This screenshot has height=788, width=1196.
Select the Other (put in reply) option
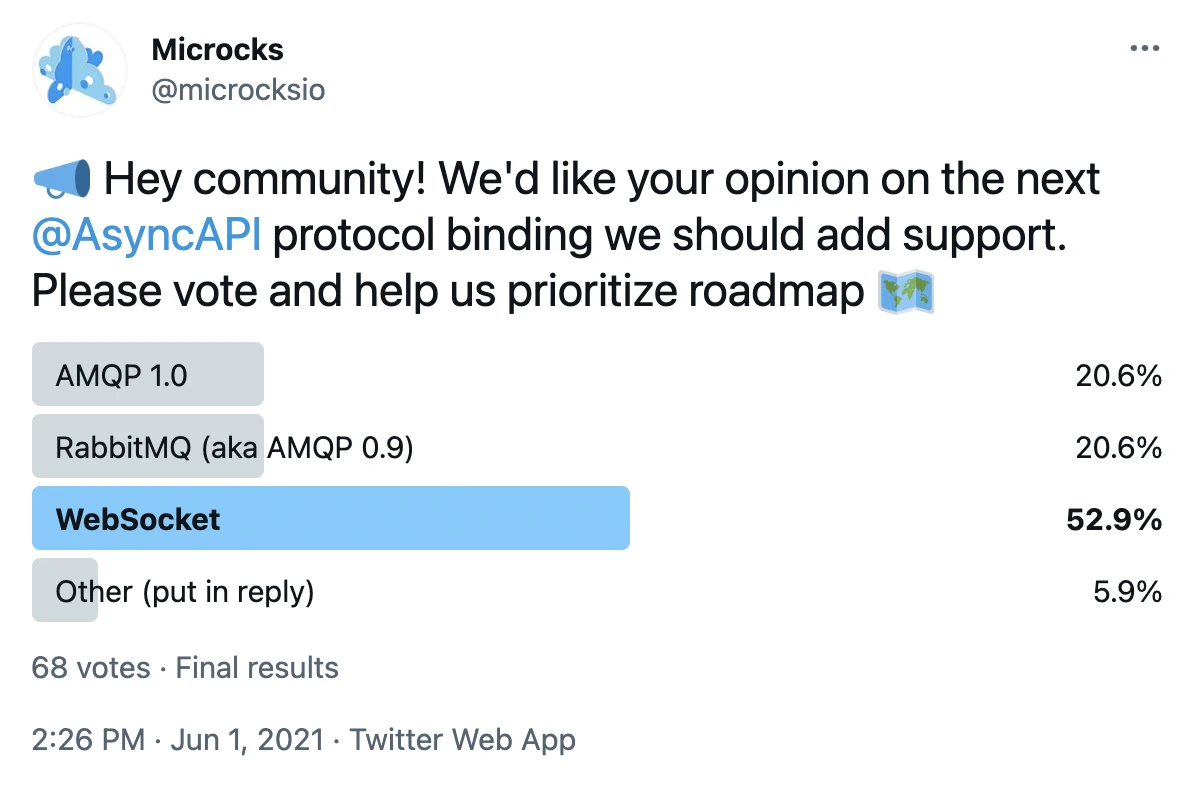185,591
